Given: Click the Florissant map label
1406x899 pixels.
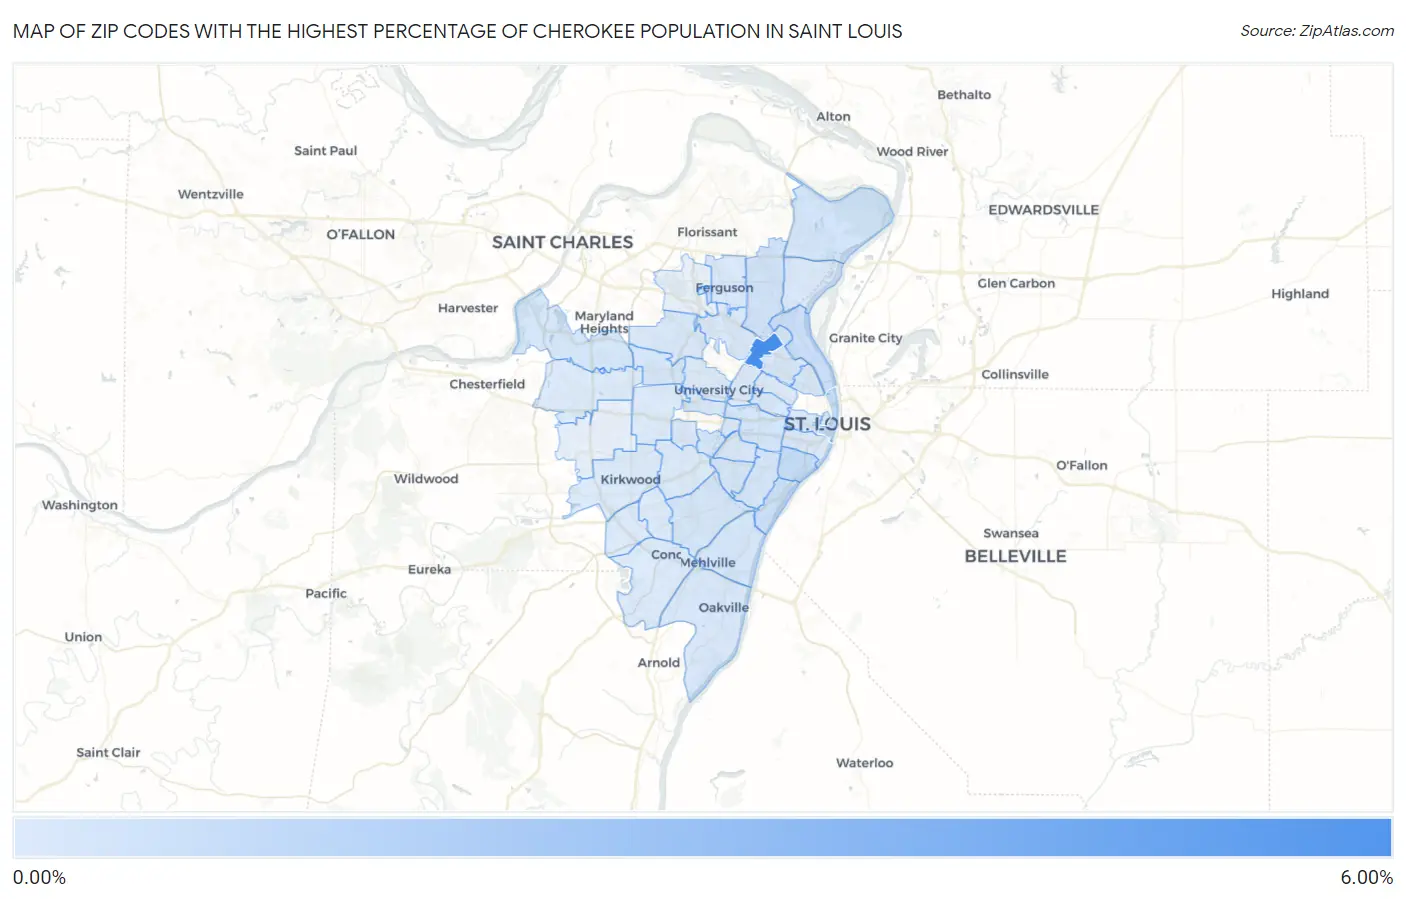Looking at the screenshot, I should point(707,232).
